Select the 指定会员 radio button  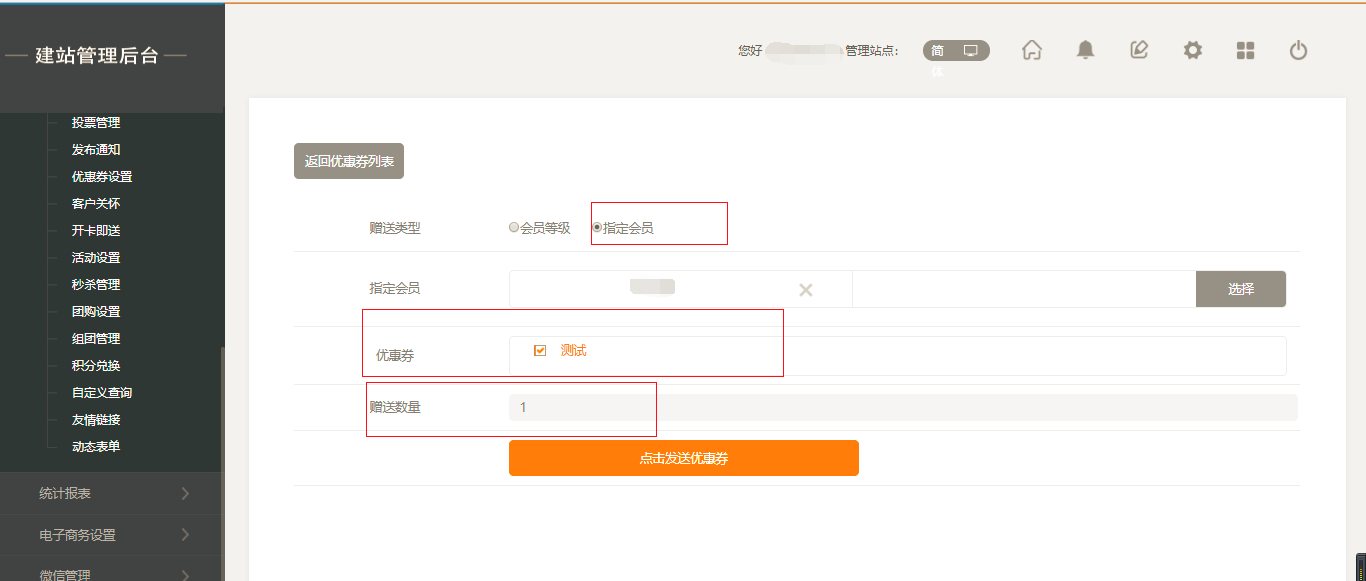598,228
